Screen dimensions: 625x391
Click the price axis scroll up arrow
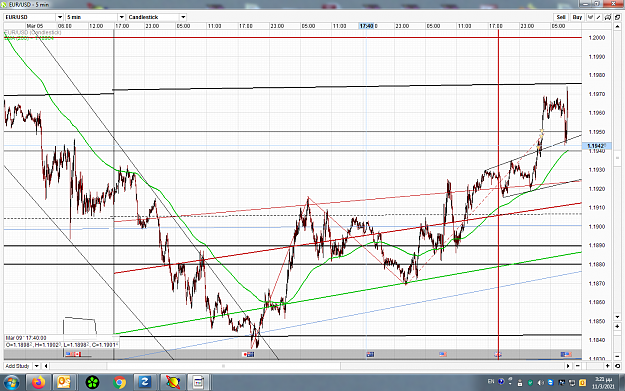(x=617, y=27)
